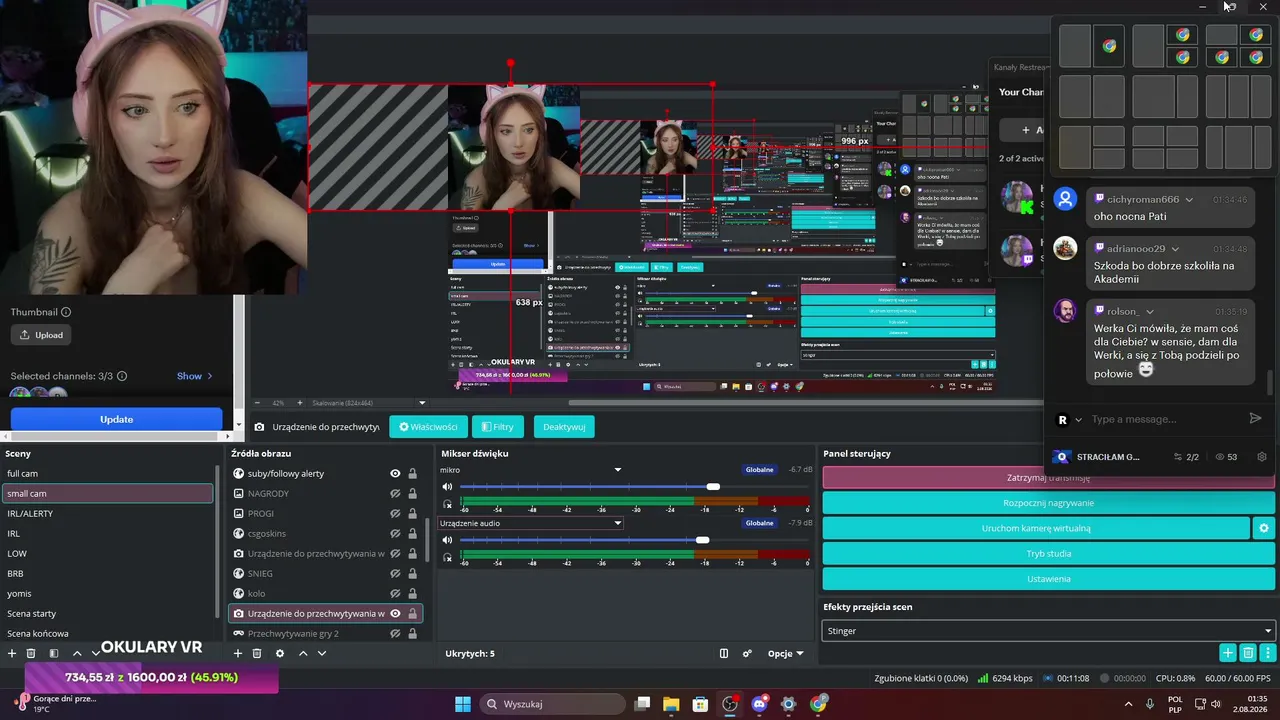Switch to the BRB scene
Viewport: 1280px width, 720px height.
coord(108,573)
